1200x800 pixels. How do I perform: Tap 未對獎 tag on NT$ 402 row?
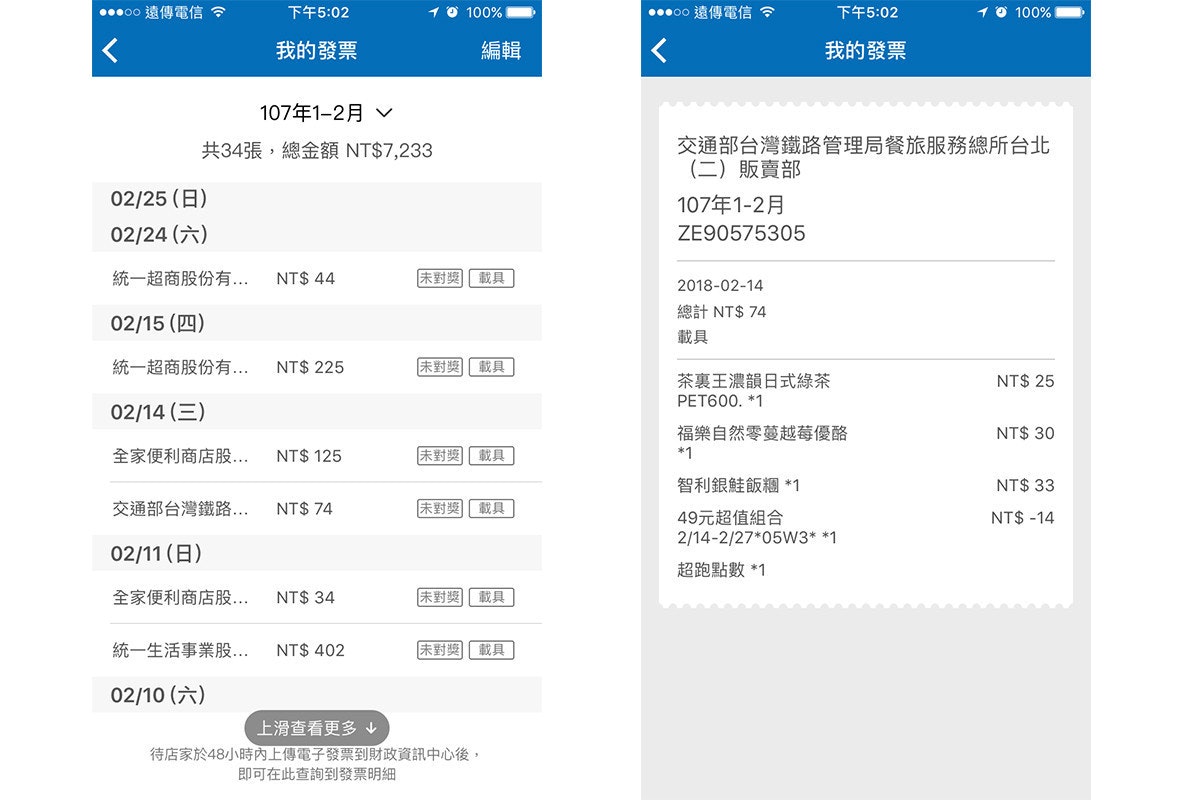tap(440, 650)
